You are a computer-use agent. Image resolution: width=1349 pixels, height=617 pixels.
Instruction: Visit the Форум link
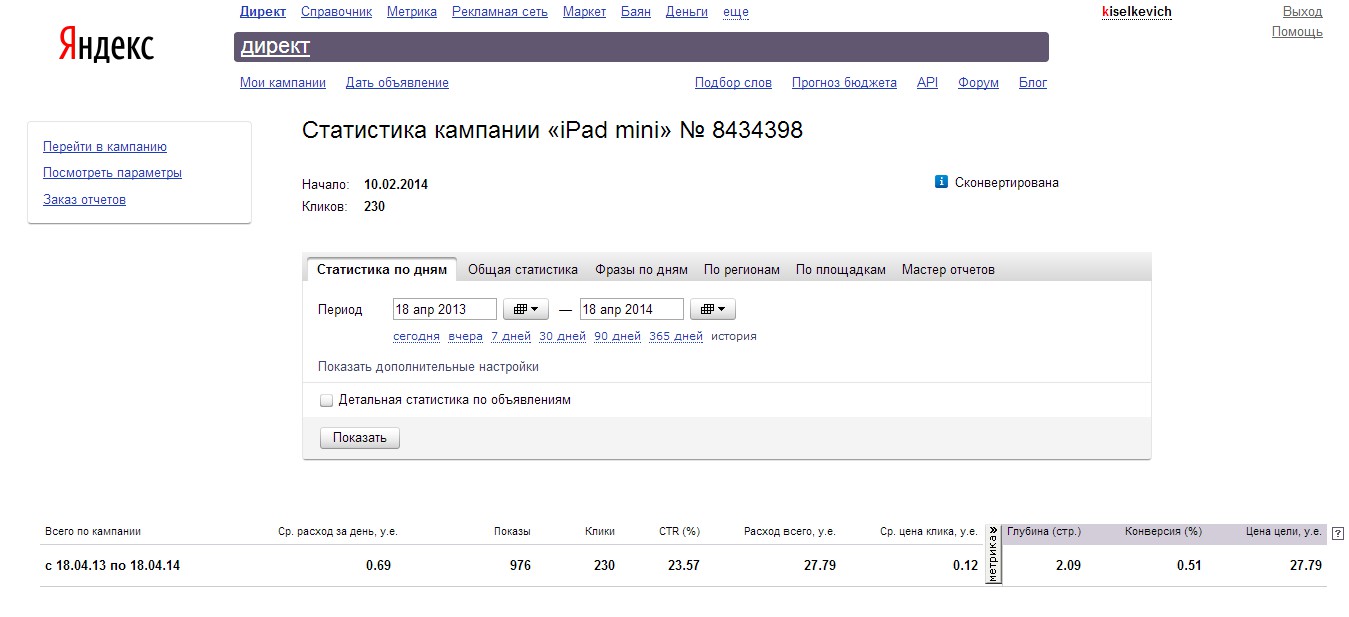[x=978, y=83]
